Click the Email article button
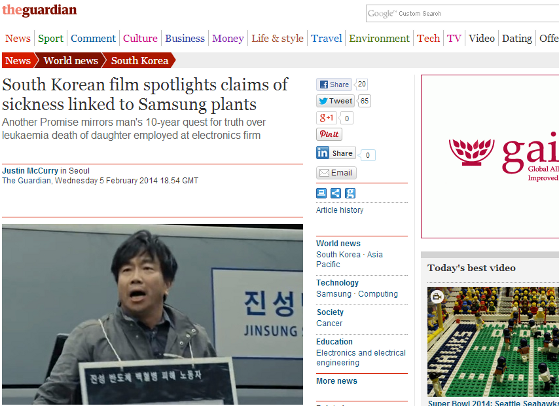 pos(336,173)
